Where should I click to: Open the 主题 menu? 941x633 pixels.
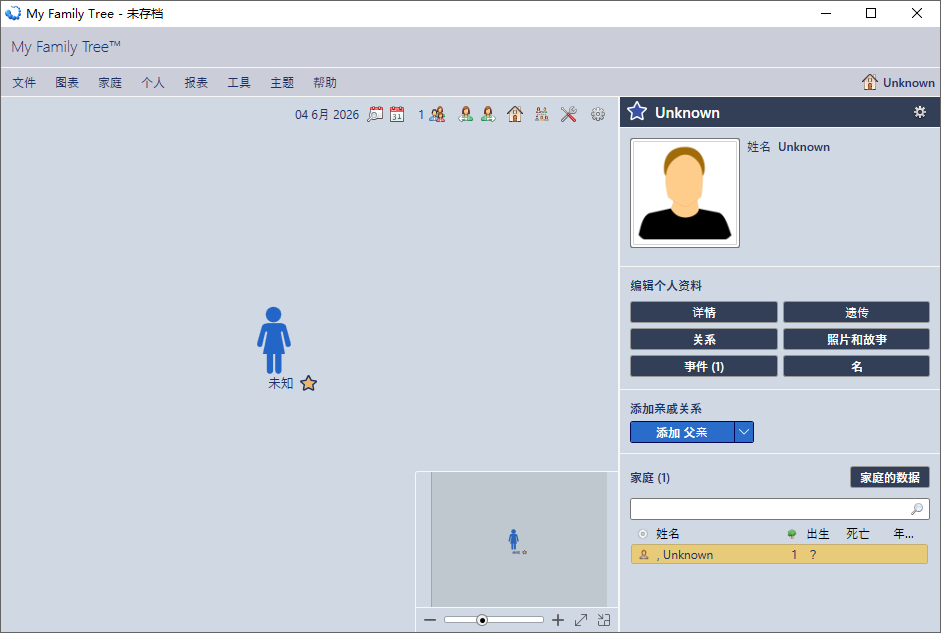point(282,82)
